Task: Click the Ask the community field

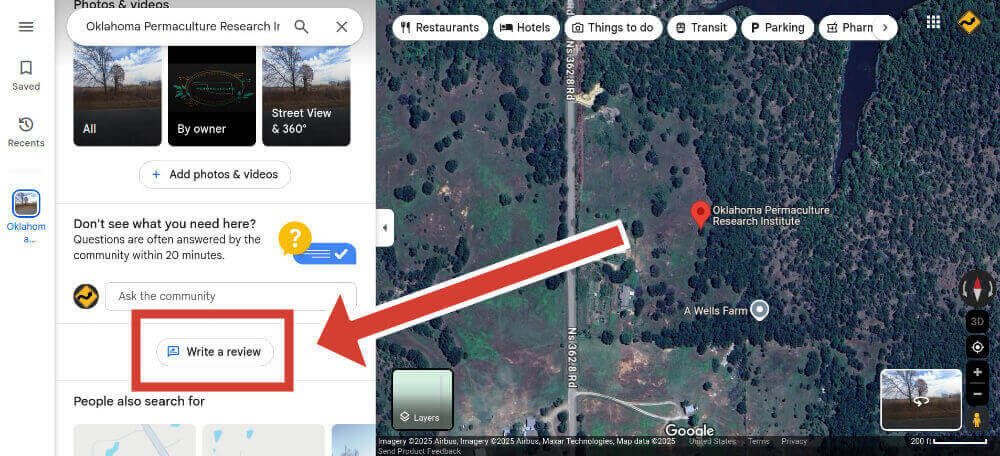Action: pyautogui.click(x=231, y=296)
